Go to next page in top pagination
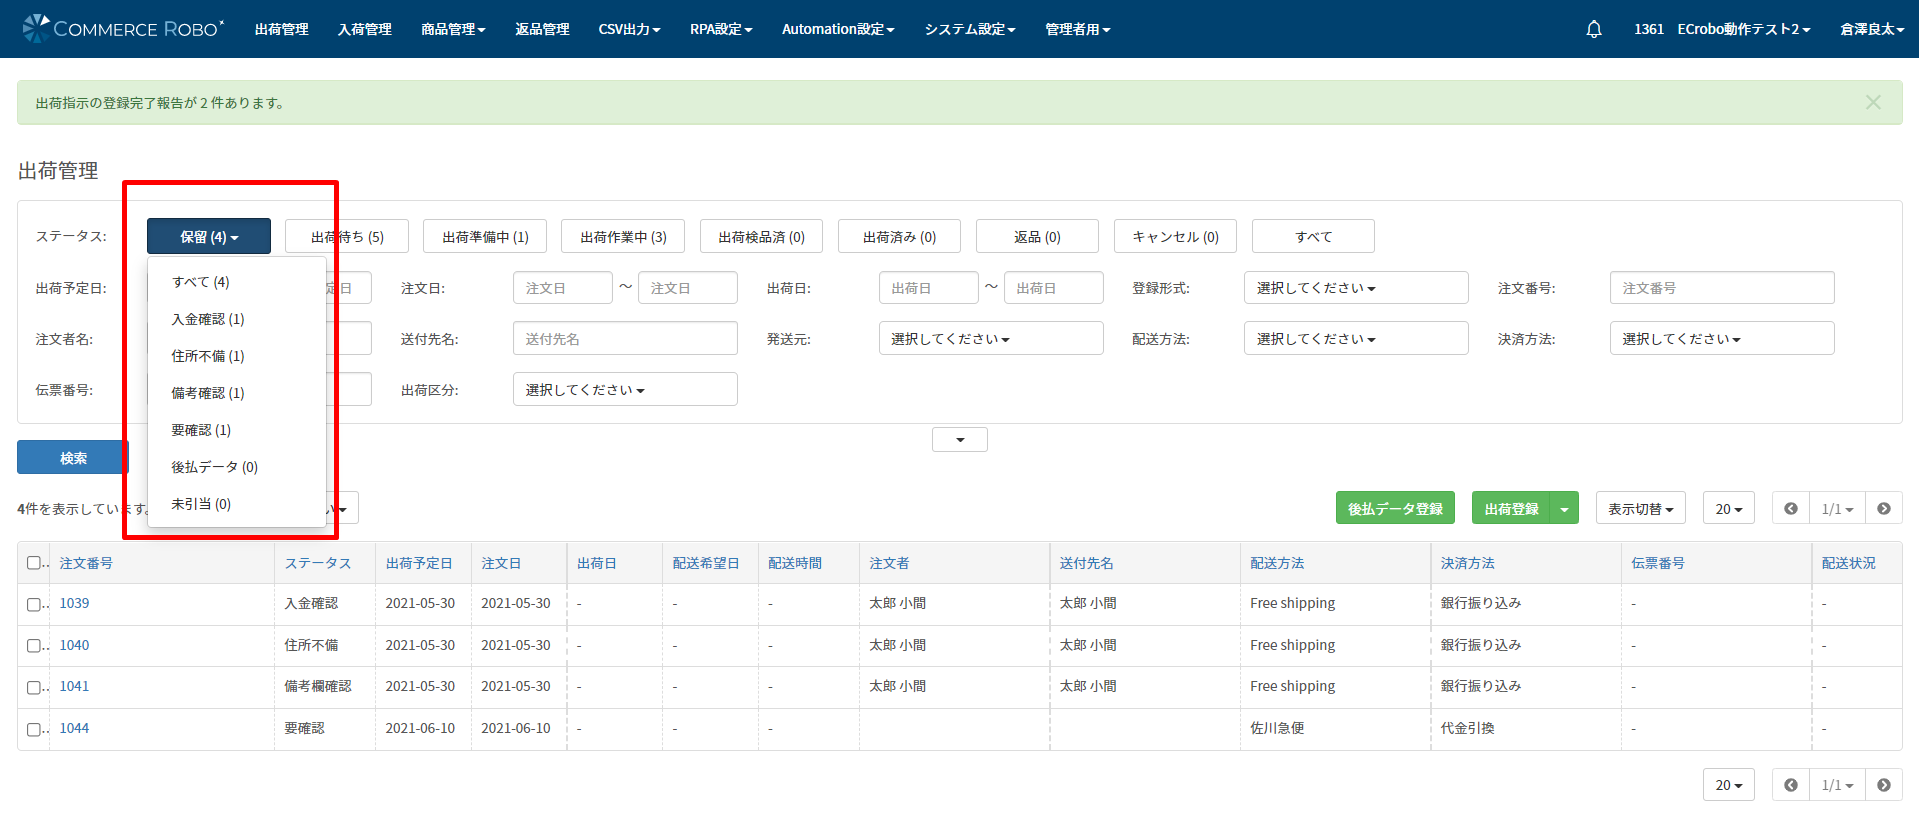 1884,509
